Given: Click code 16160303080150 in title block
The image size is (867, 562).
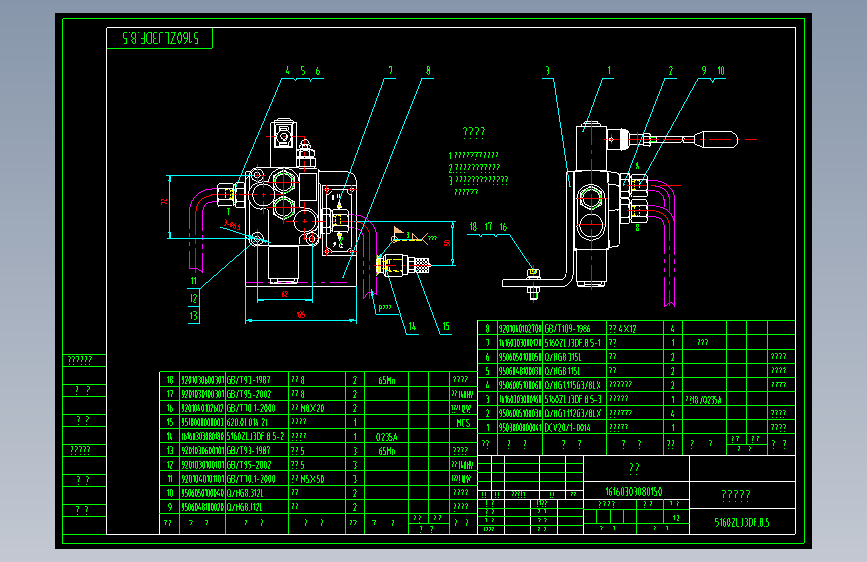Looking at the screenshot, I should [x=634, y=491].
